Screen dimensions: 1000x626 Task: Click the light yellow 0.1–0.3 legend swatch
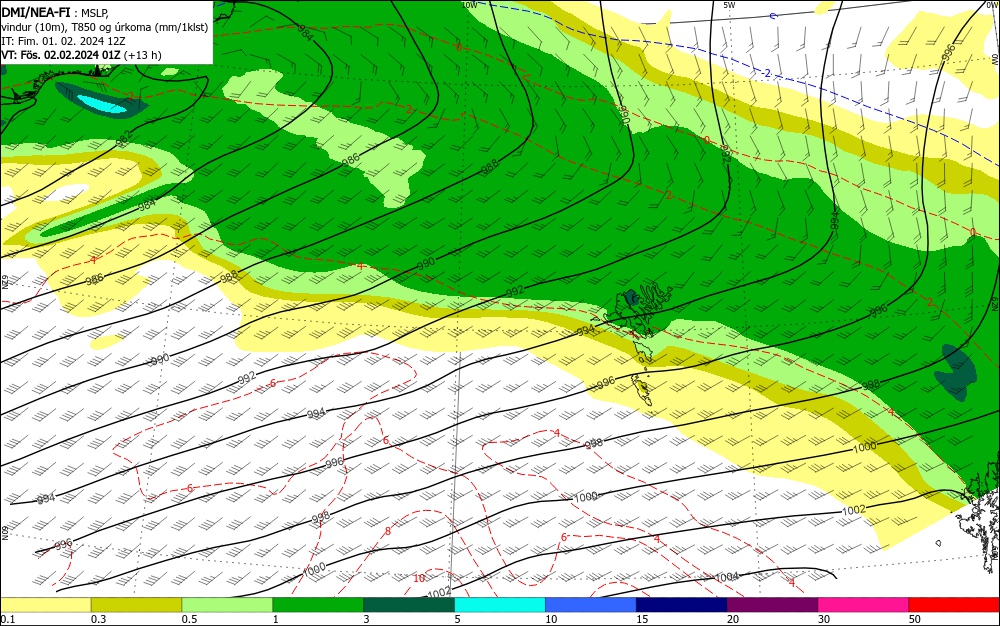(x=45, y=605)
